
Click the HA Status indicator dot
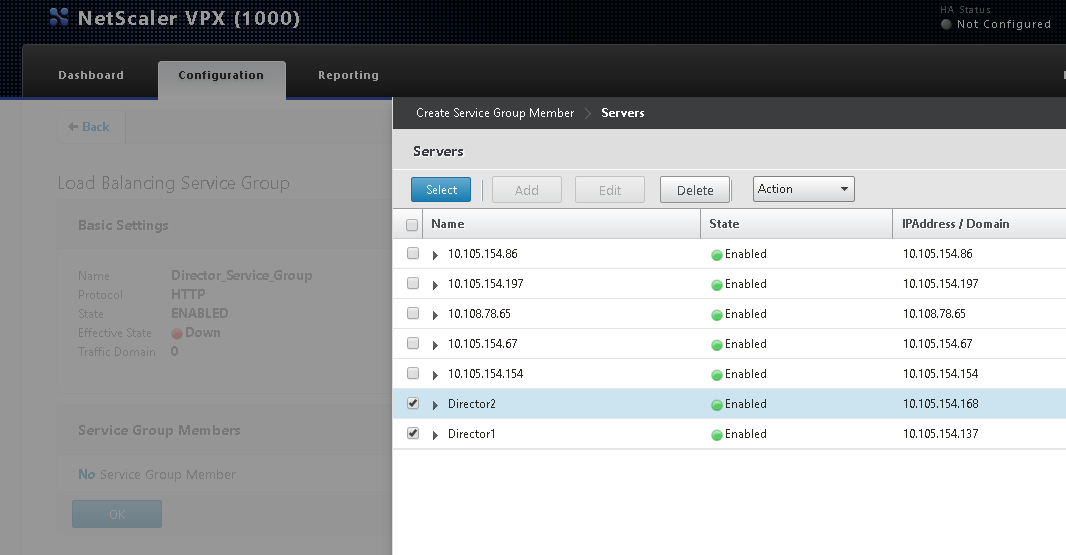click(x=946, y=24)
